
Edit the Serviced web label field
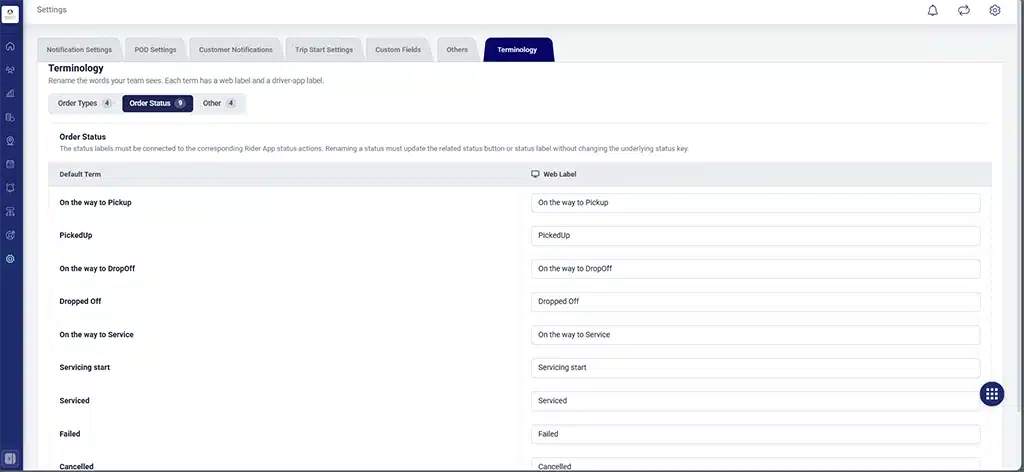click(756, 401)
